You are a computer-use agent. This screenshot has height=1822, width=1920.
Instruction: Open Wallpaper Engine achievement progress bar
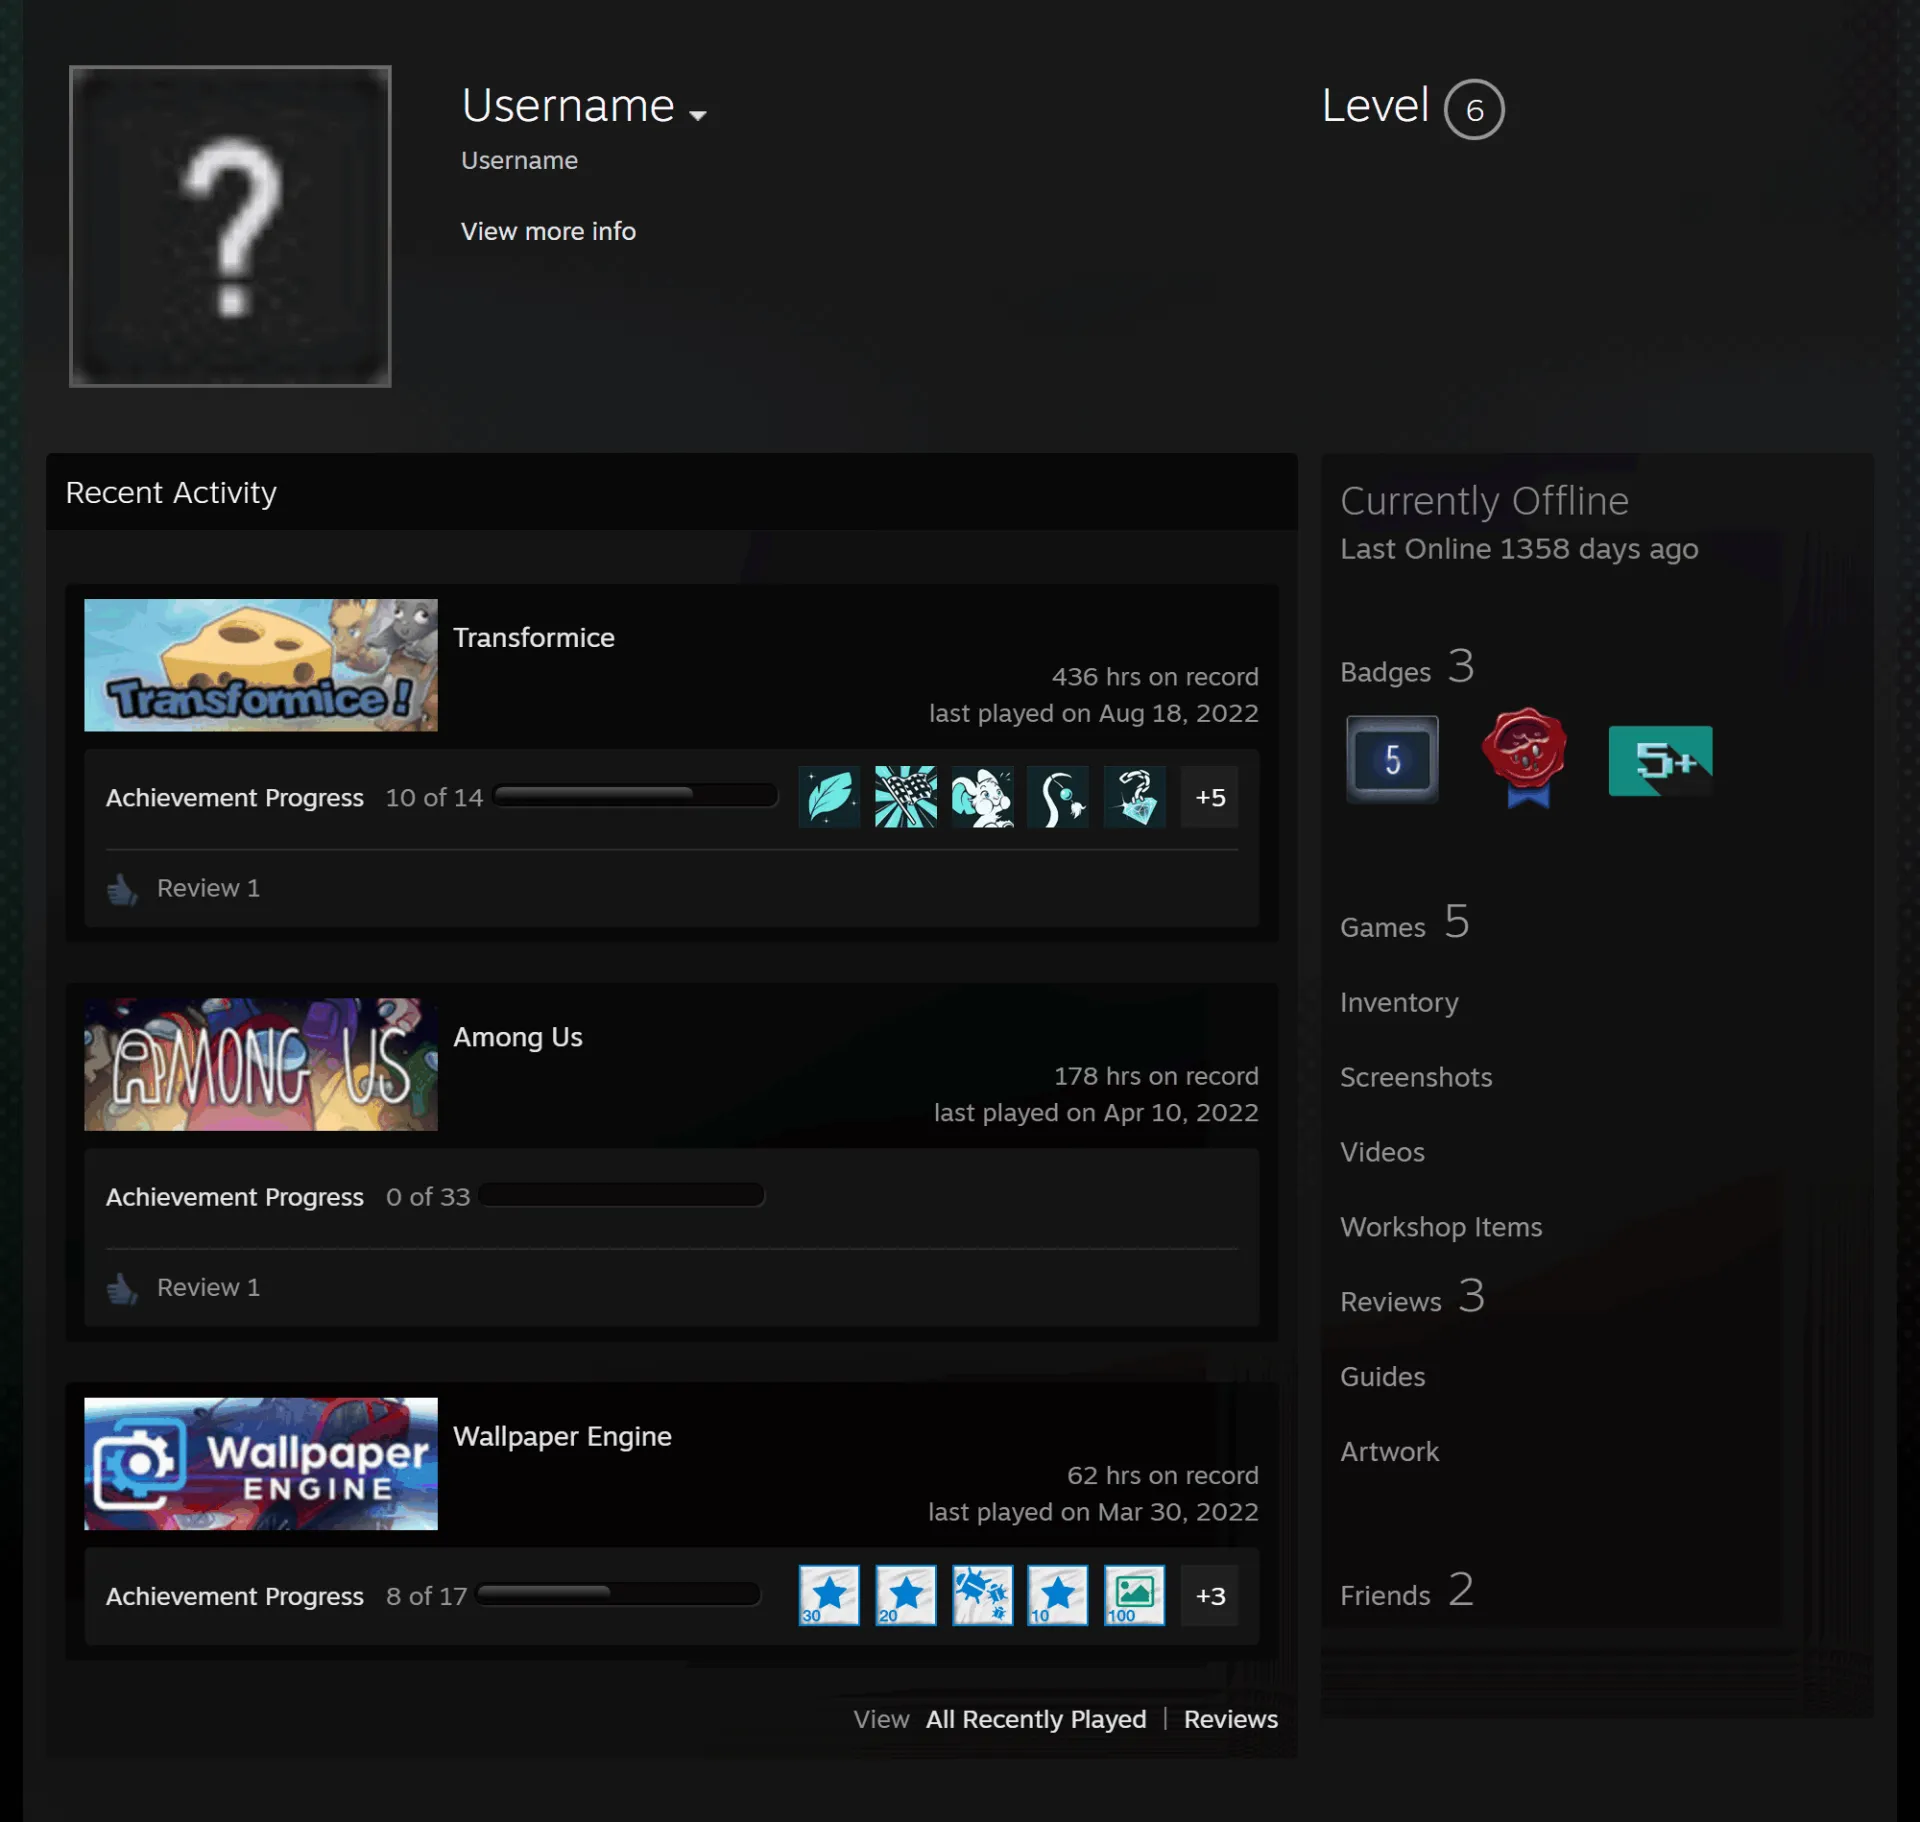619,1594
